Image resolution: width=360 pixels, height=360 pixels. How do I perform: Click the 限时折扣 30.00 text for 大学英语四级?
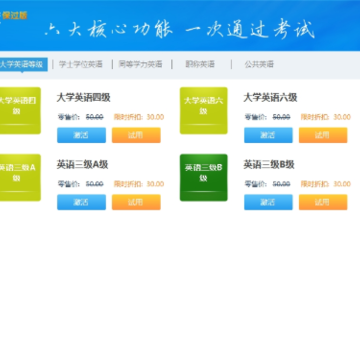139,117
